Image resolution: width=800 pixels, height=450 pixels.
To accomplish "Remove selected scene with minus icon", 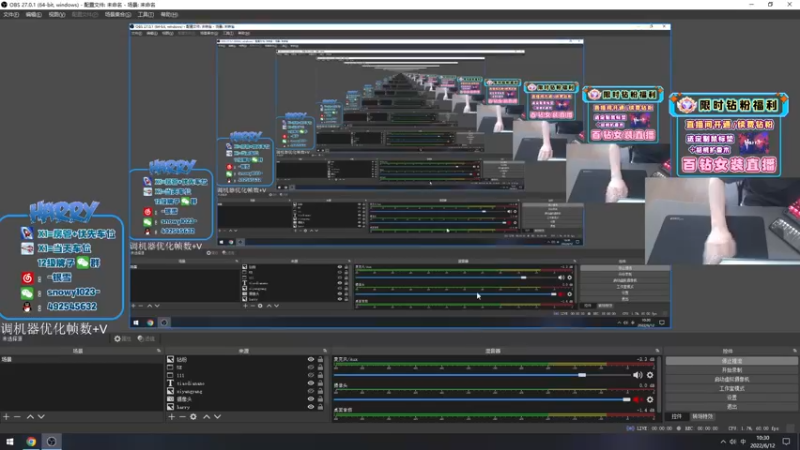I will [x=17, y=417].
